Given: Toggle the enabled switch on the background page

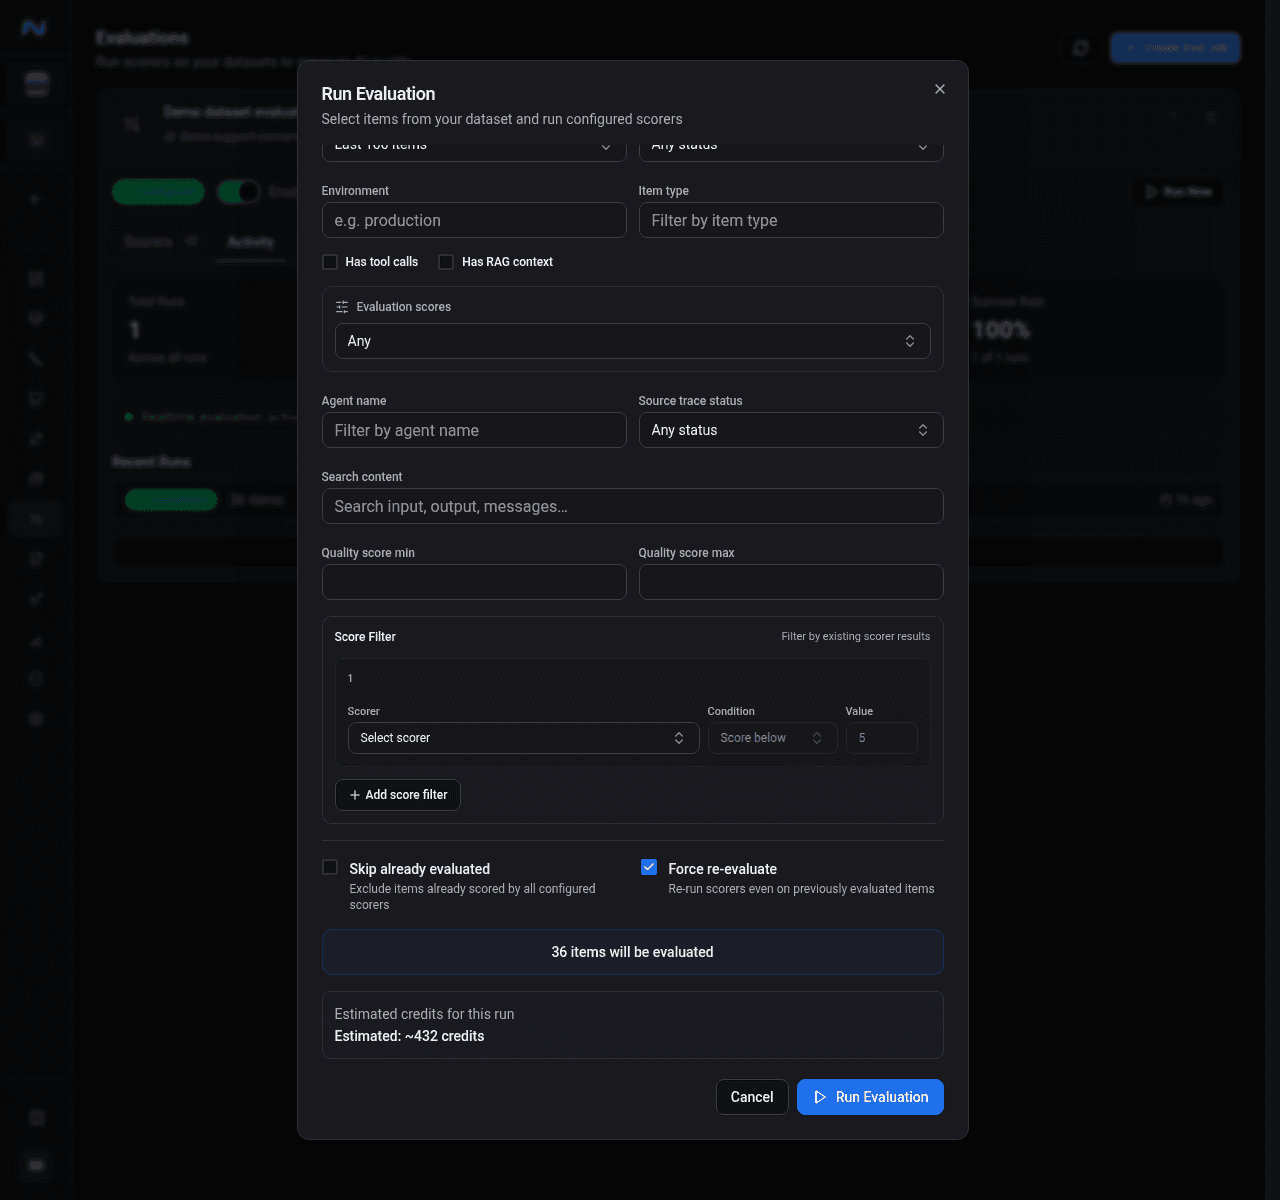Looking at the screenshot, I should [239, 191].
